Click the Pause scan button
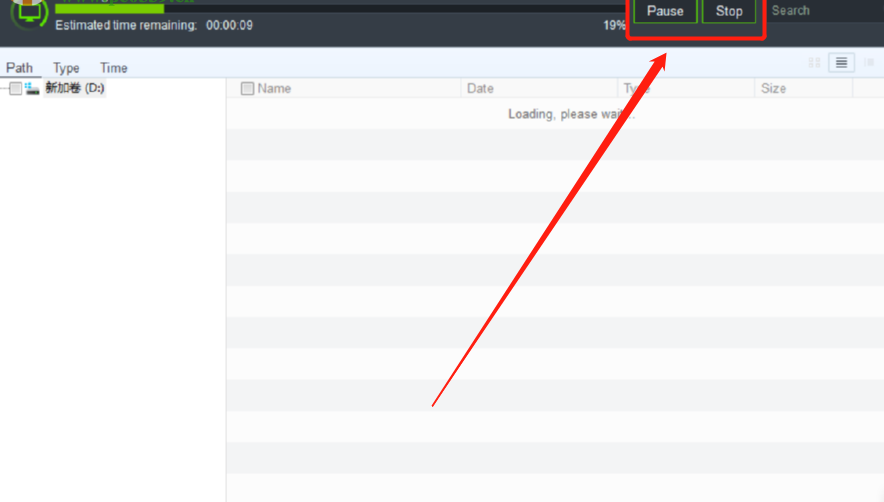Screen dimensions: 884x502 click(665, 11)
